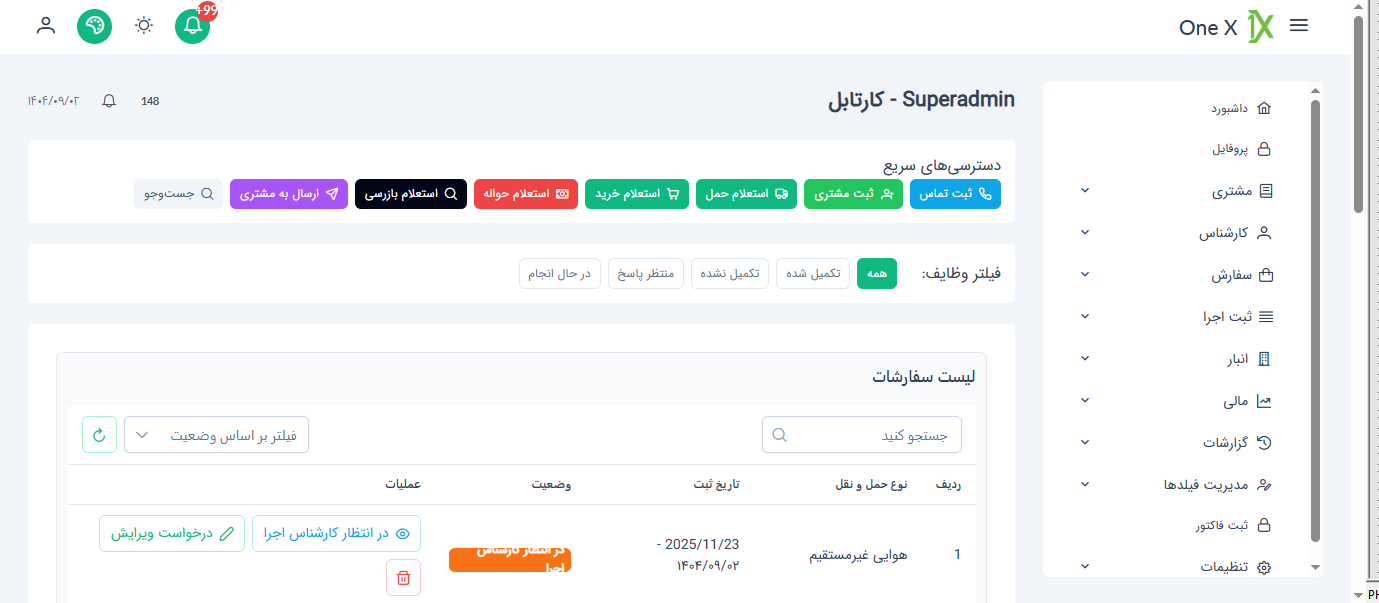Click the small bell icon next to 148
1379x603 pixels.
pyautogui.click(x=109, y=100)
